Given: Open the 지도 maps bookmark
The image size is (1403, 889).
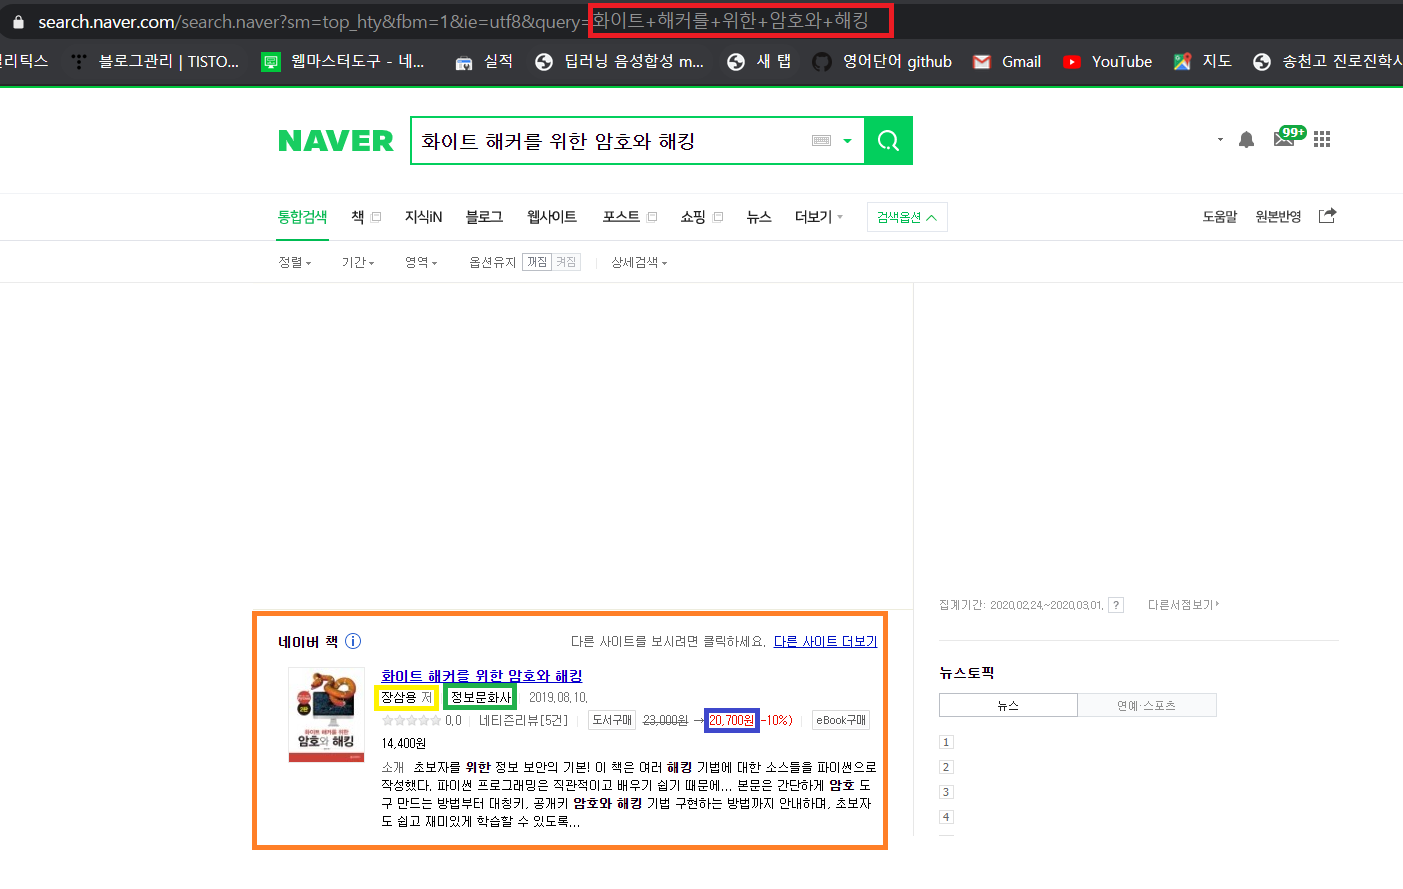Looking at the screenshot, I should (1202, 61).
